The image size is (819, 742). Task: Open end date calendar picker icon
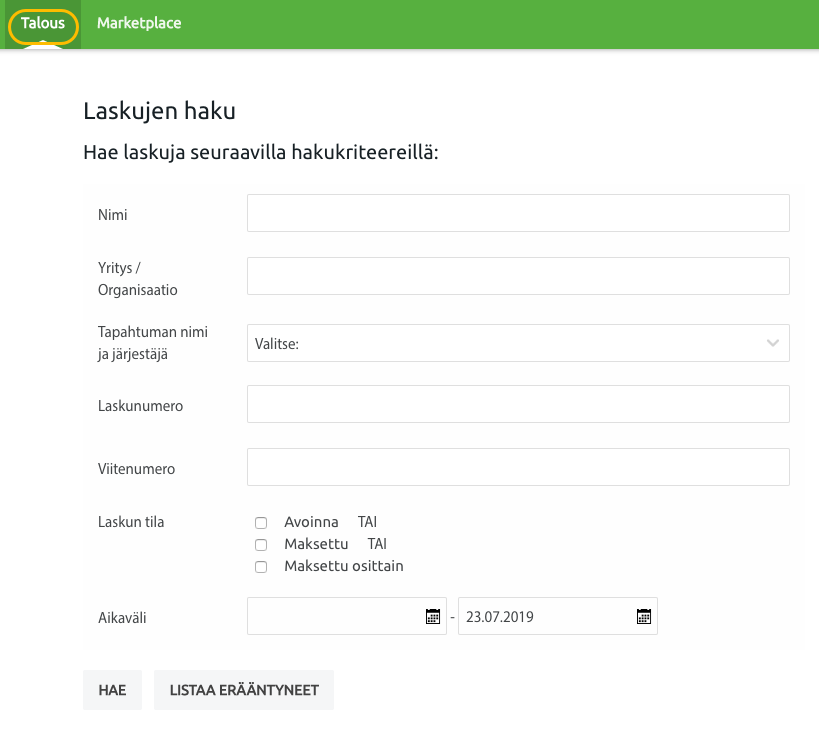click(644, 617)
